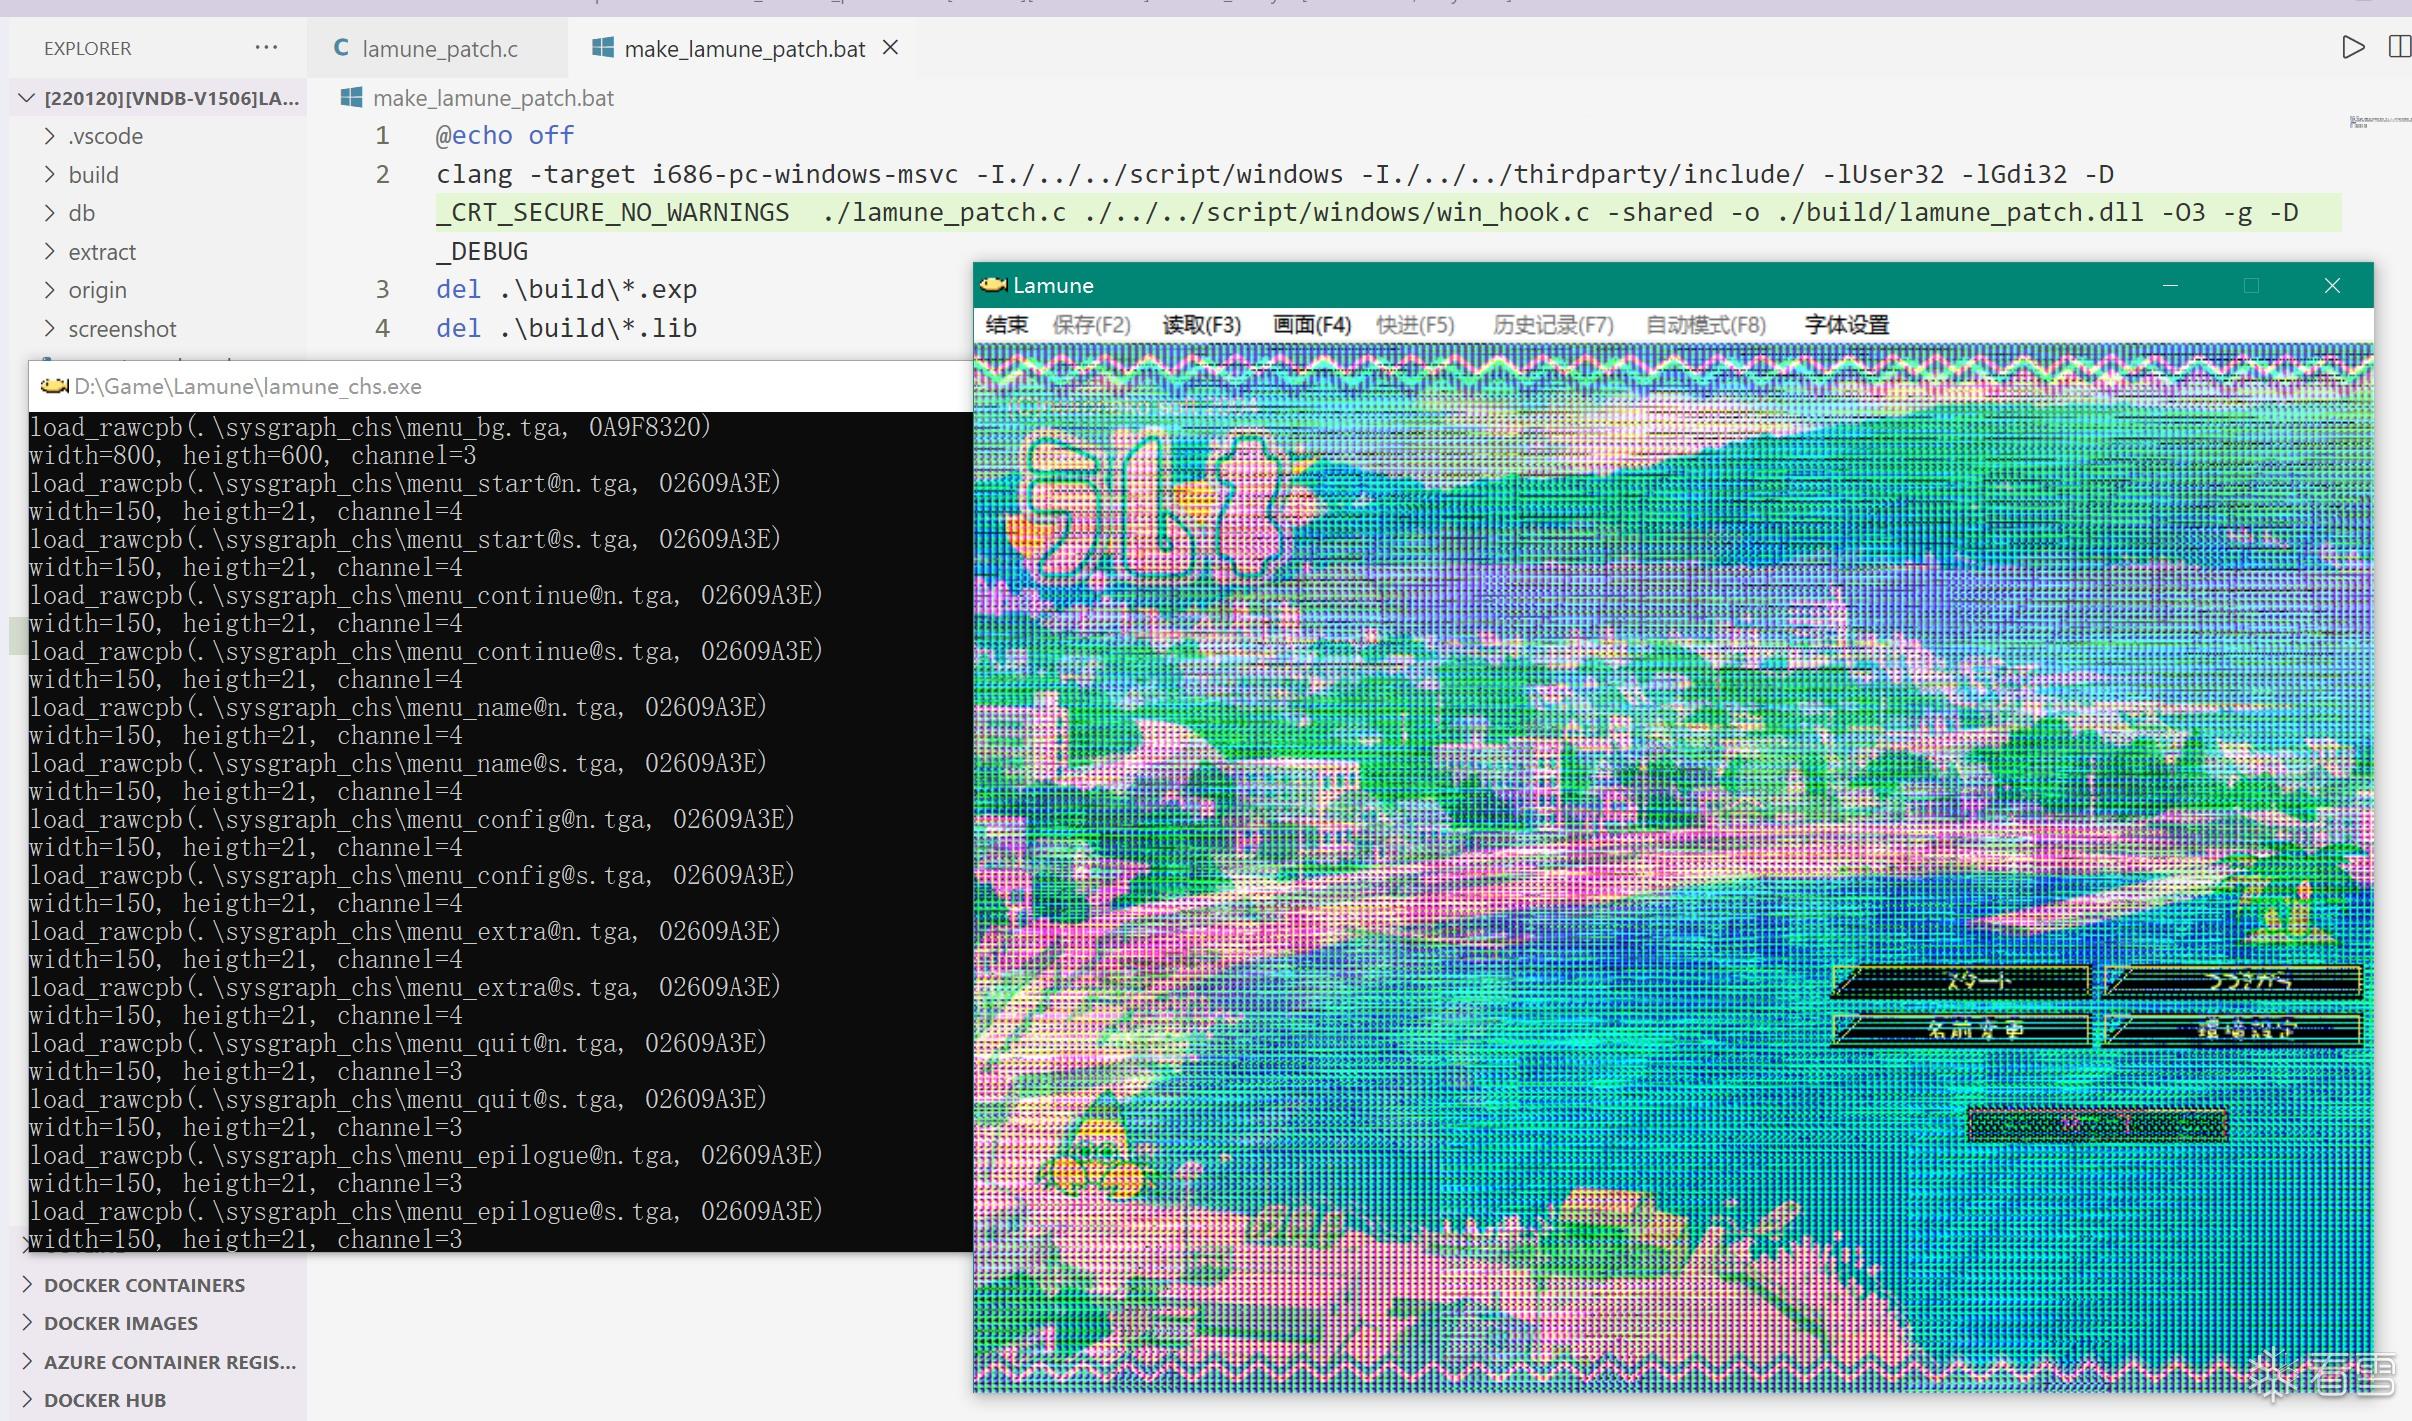Collapse the project root folder
The image size is (2412, 1421).
(27, 98)
